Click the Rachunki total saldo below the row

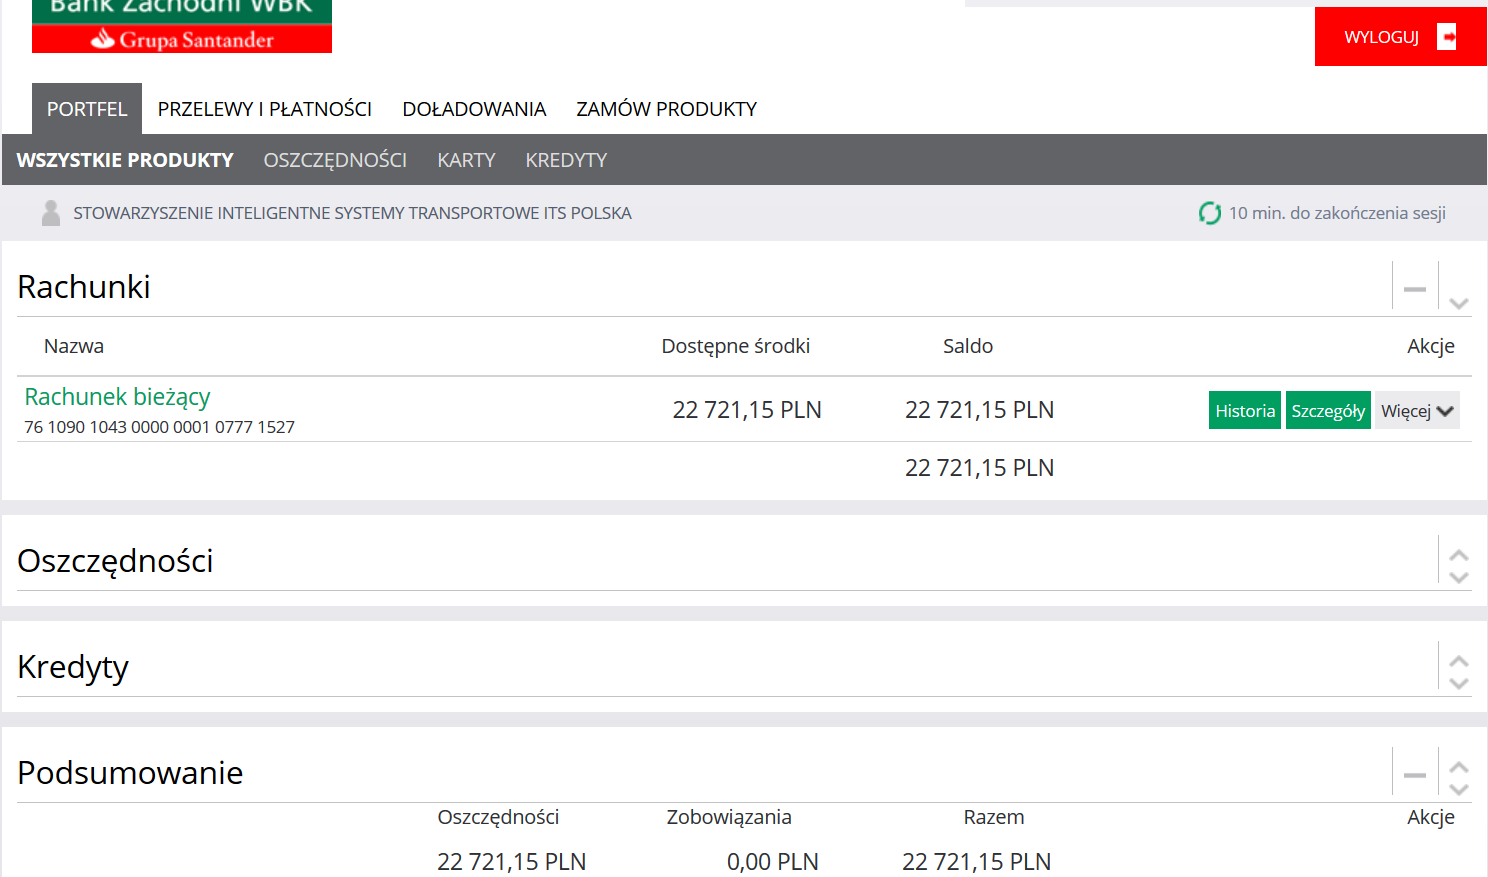coord(980,468)
